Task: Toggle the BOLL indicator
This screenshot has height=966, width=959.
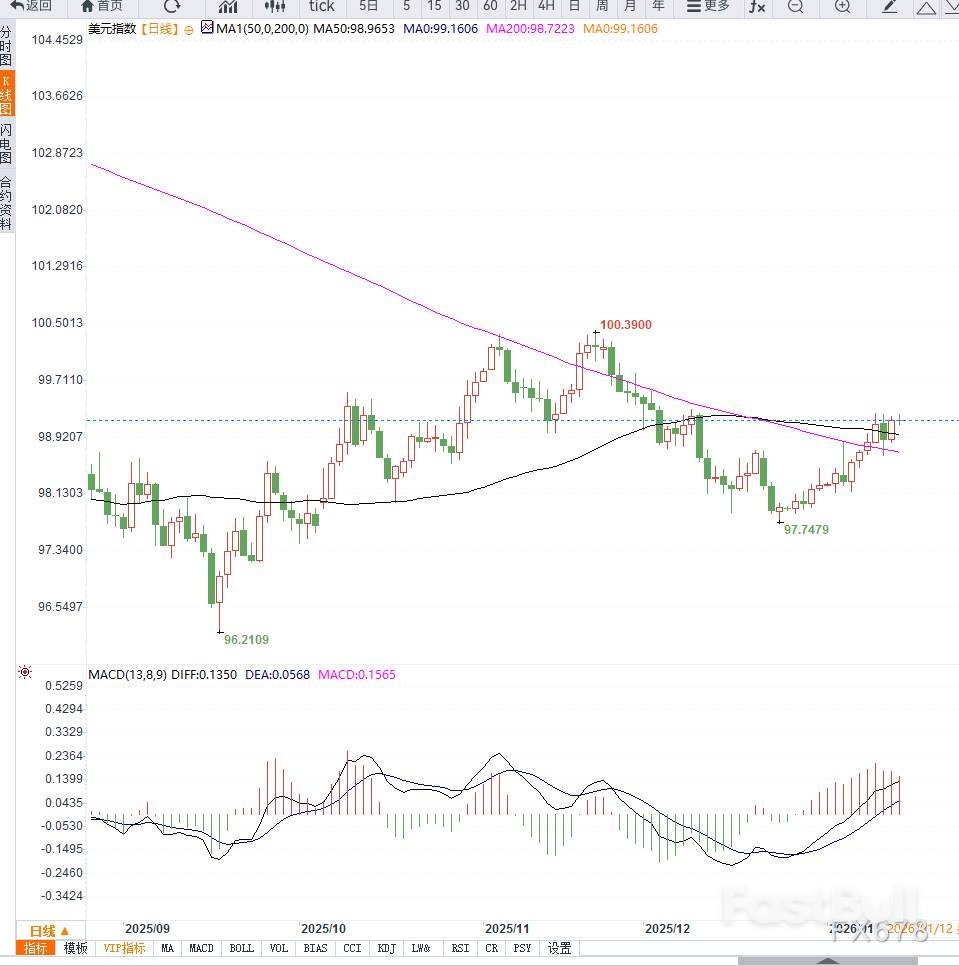Action: (241, 948)
